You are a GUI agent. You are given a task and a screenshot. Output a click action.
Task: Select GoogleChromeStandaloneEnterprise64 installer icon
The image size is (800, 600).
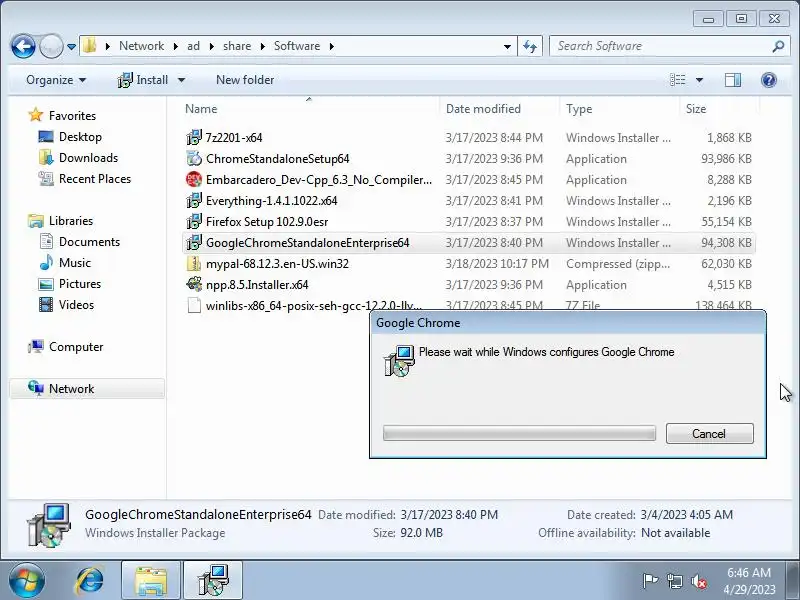point(194,243)
